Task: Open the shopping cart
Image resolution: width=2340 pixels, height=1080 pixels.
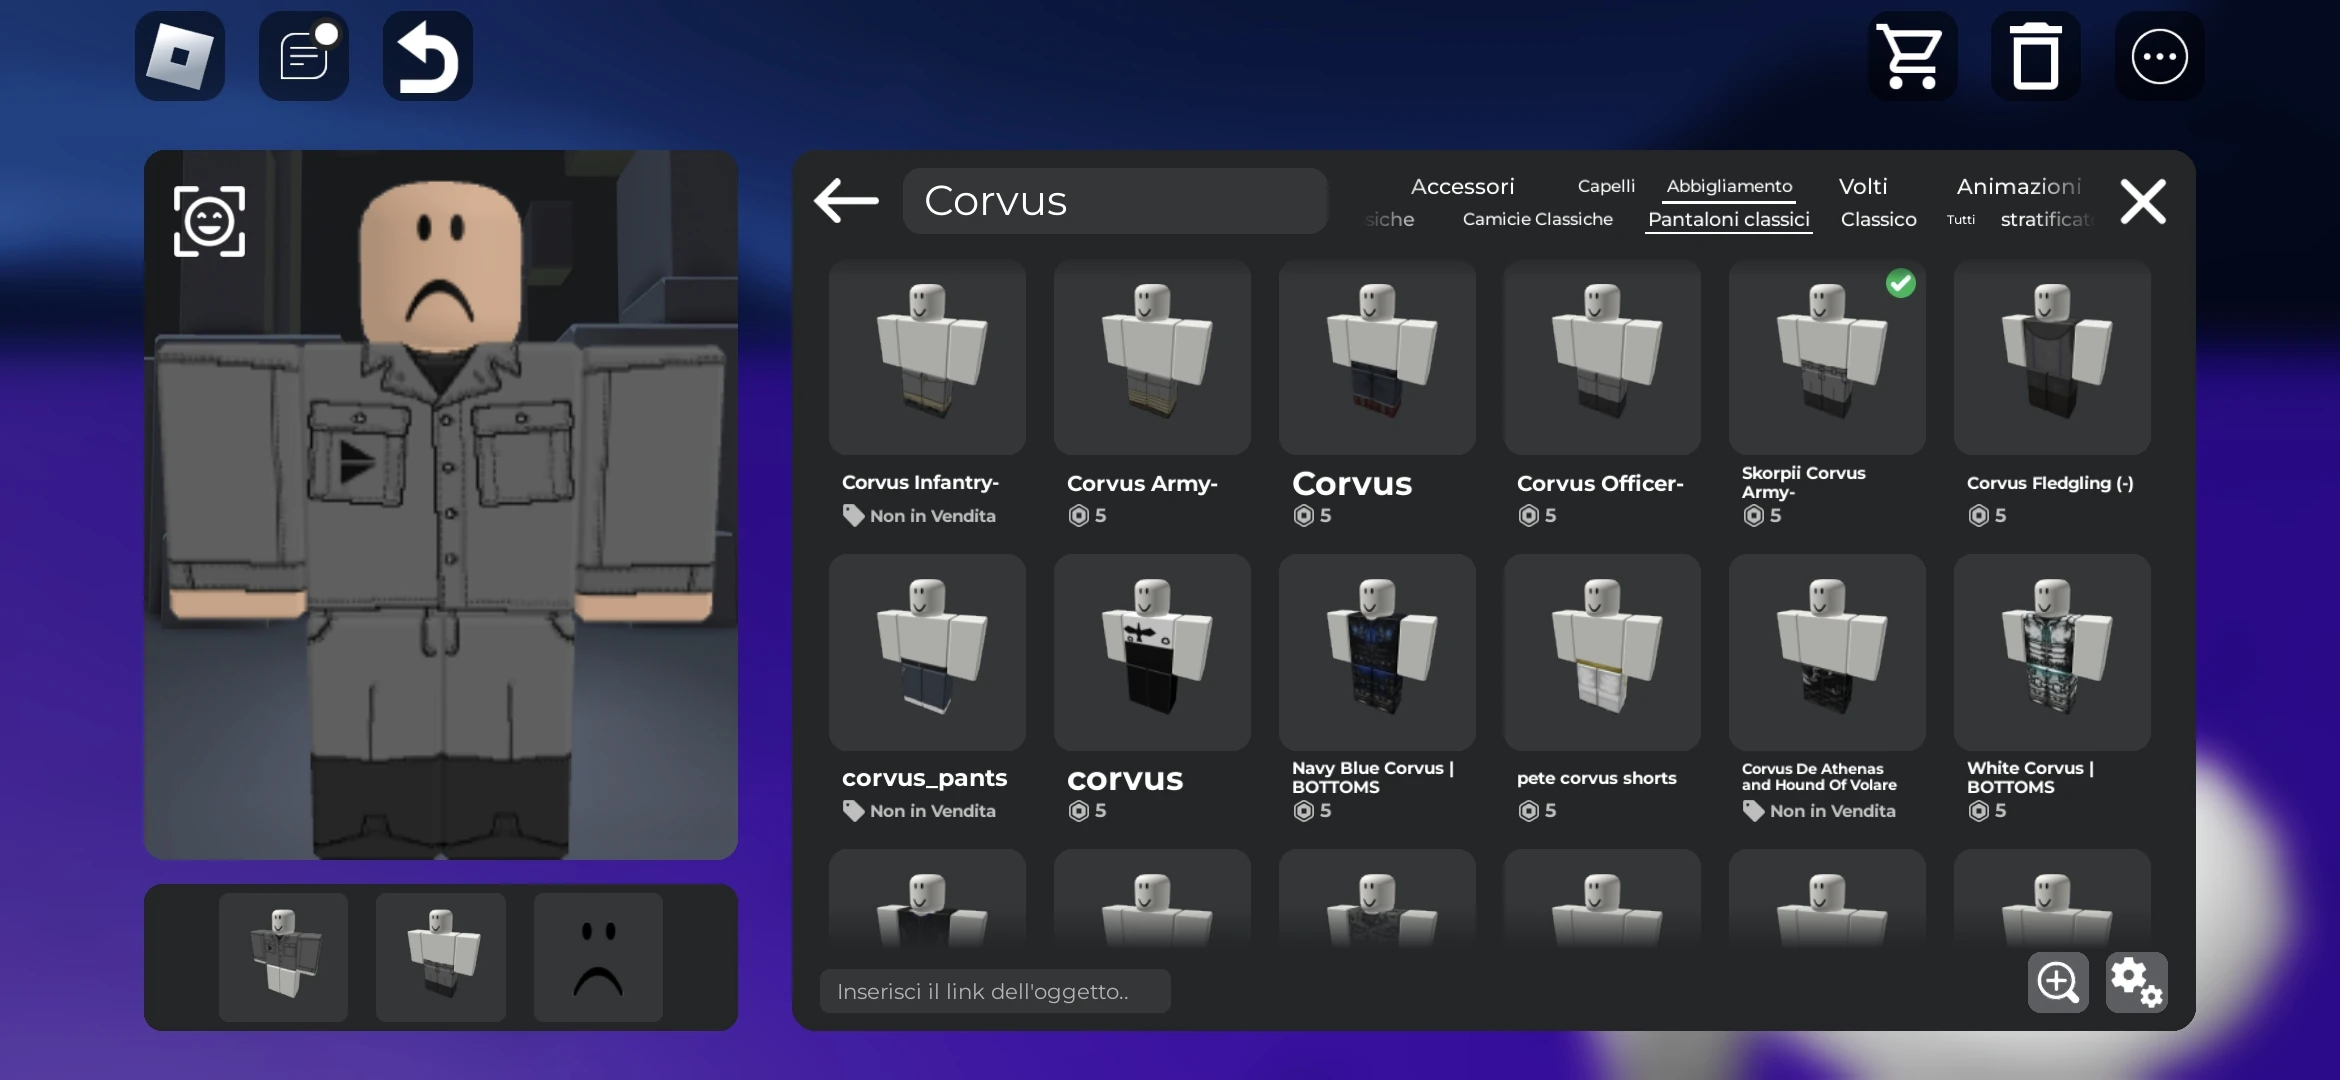Action: (x=1911, y=56)
